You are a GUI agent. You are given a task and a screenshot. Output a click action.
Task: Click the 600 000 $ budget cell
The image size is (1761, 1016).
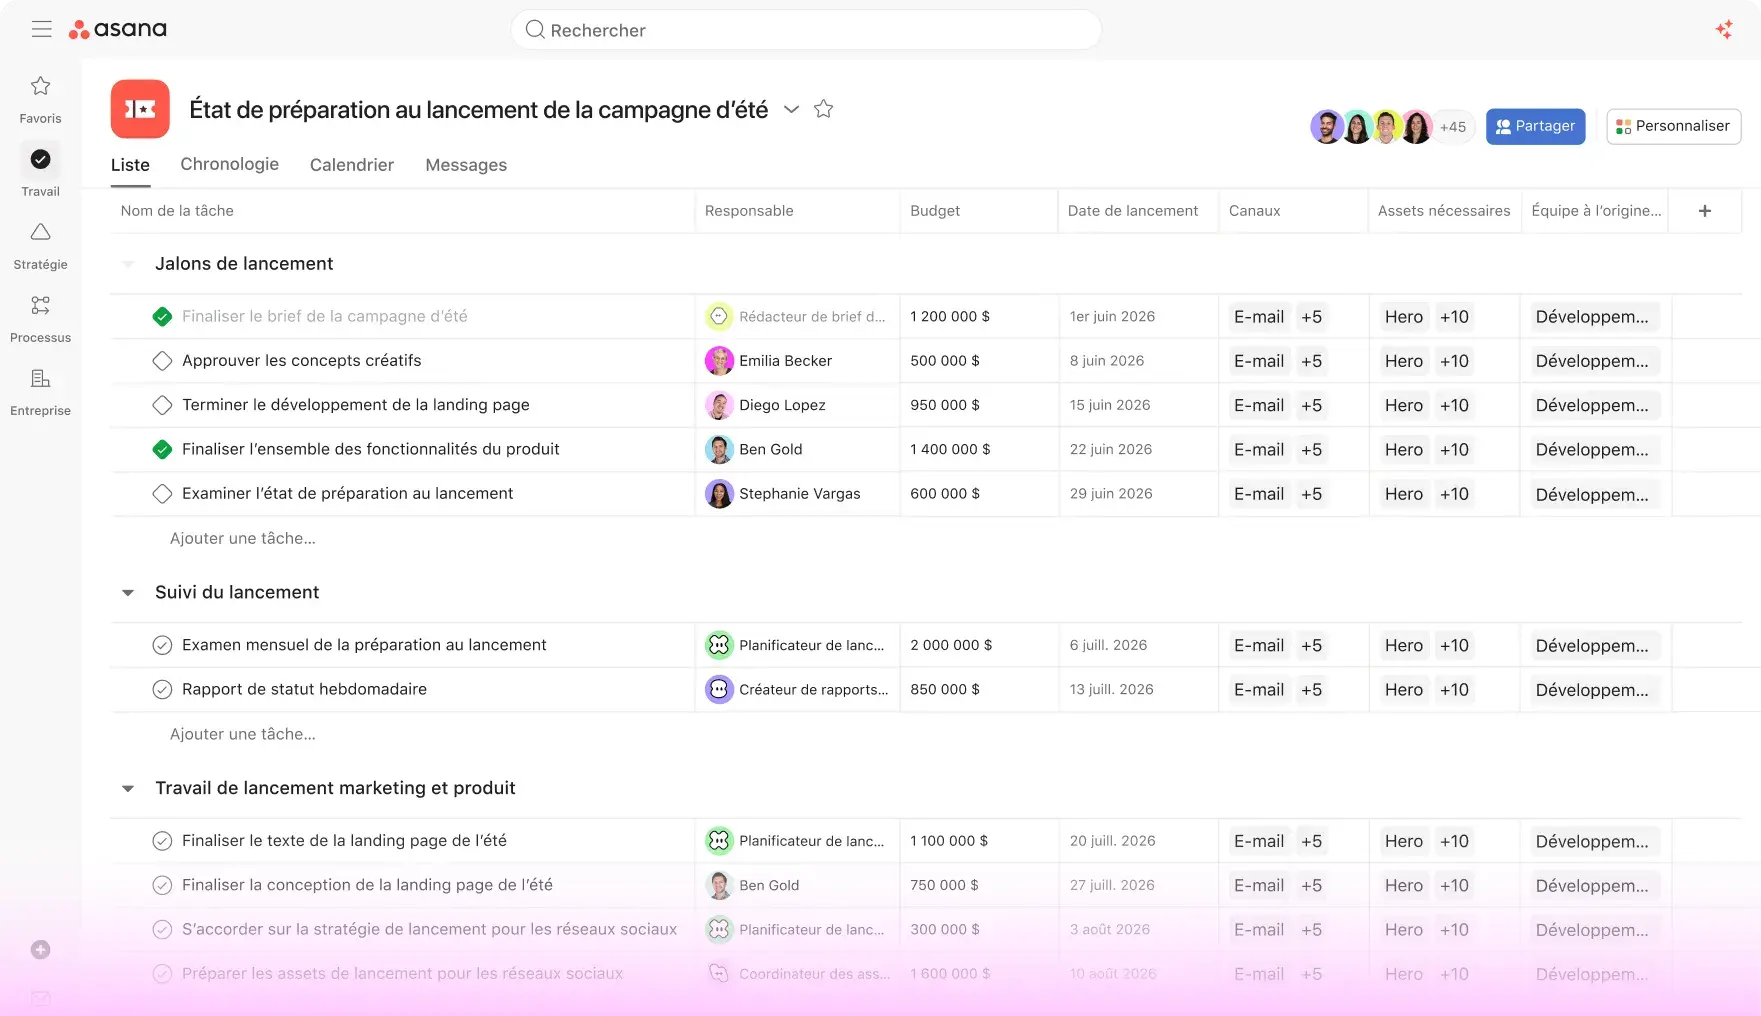[979, 494]
